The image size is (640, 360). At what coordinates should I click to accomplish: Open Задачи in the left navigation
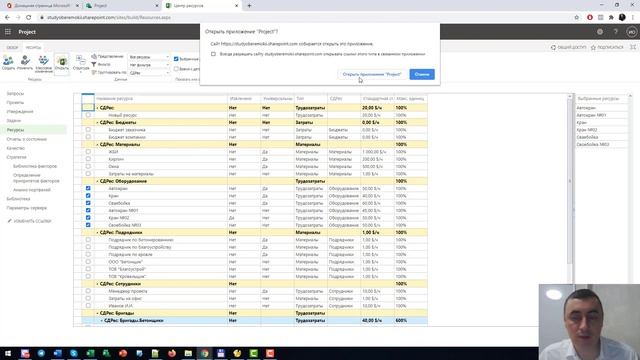click(13, 121)
